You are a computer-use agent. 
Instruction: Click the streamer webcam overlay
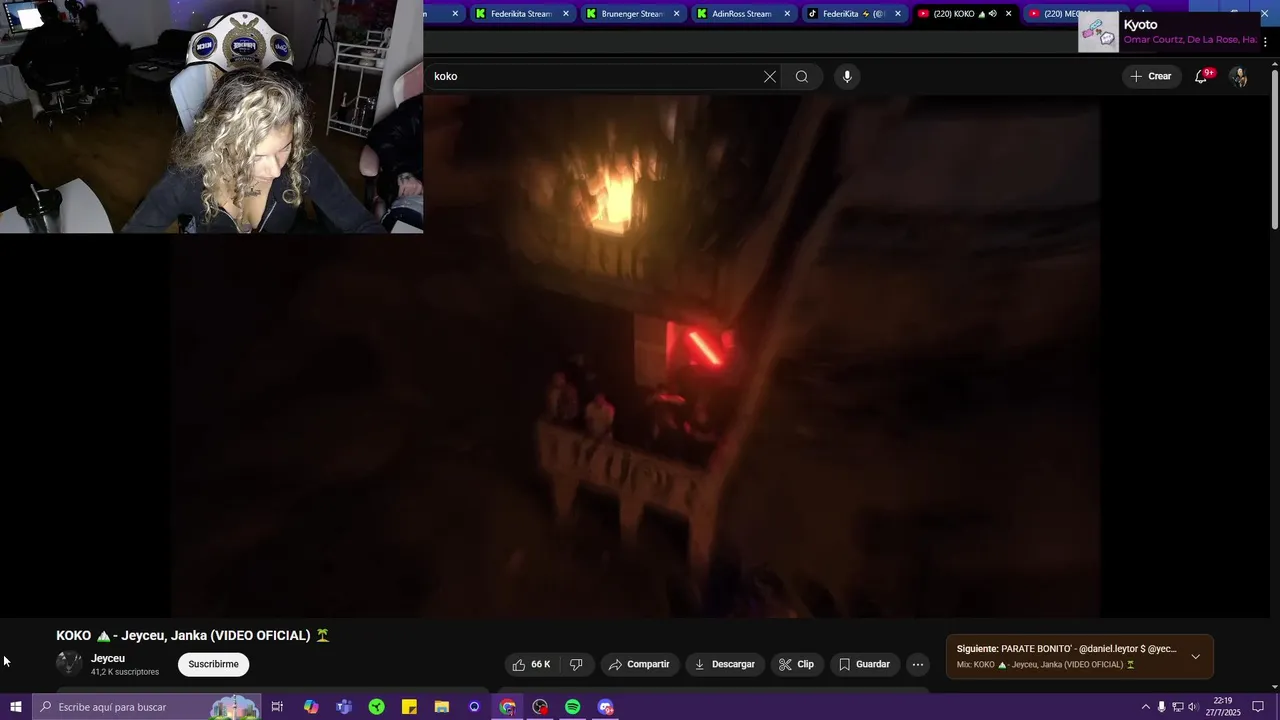211,116
